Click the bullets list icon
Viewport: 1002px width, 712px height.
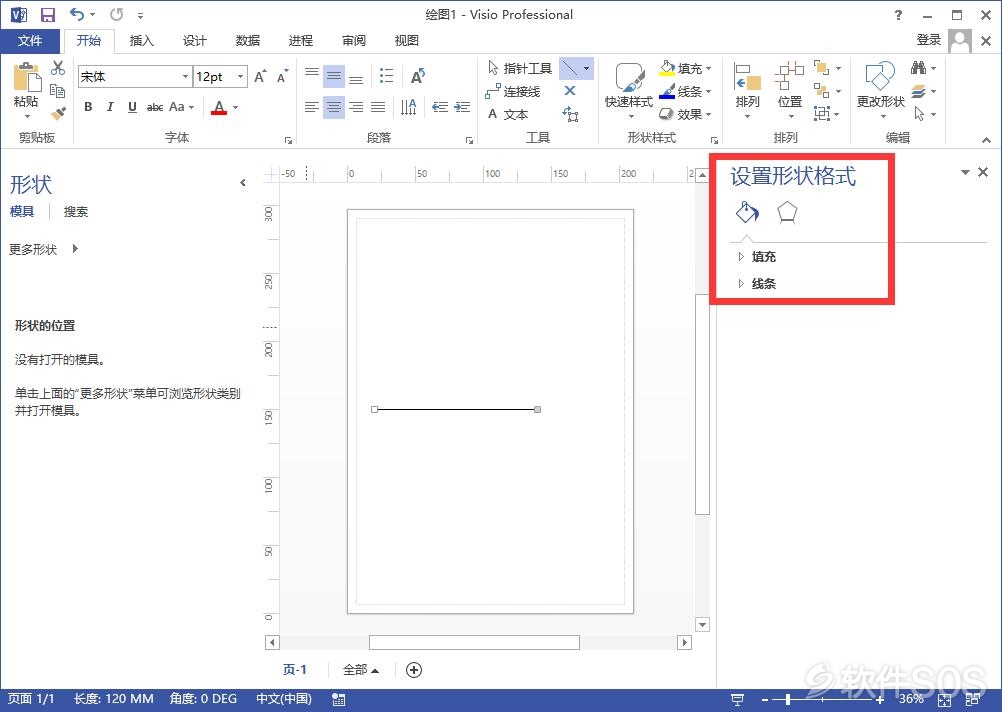click(x=386, y=77)
